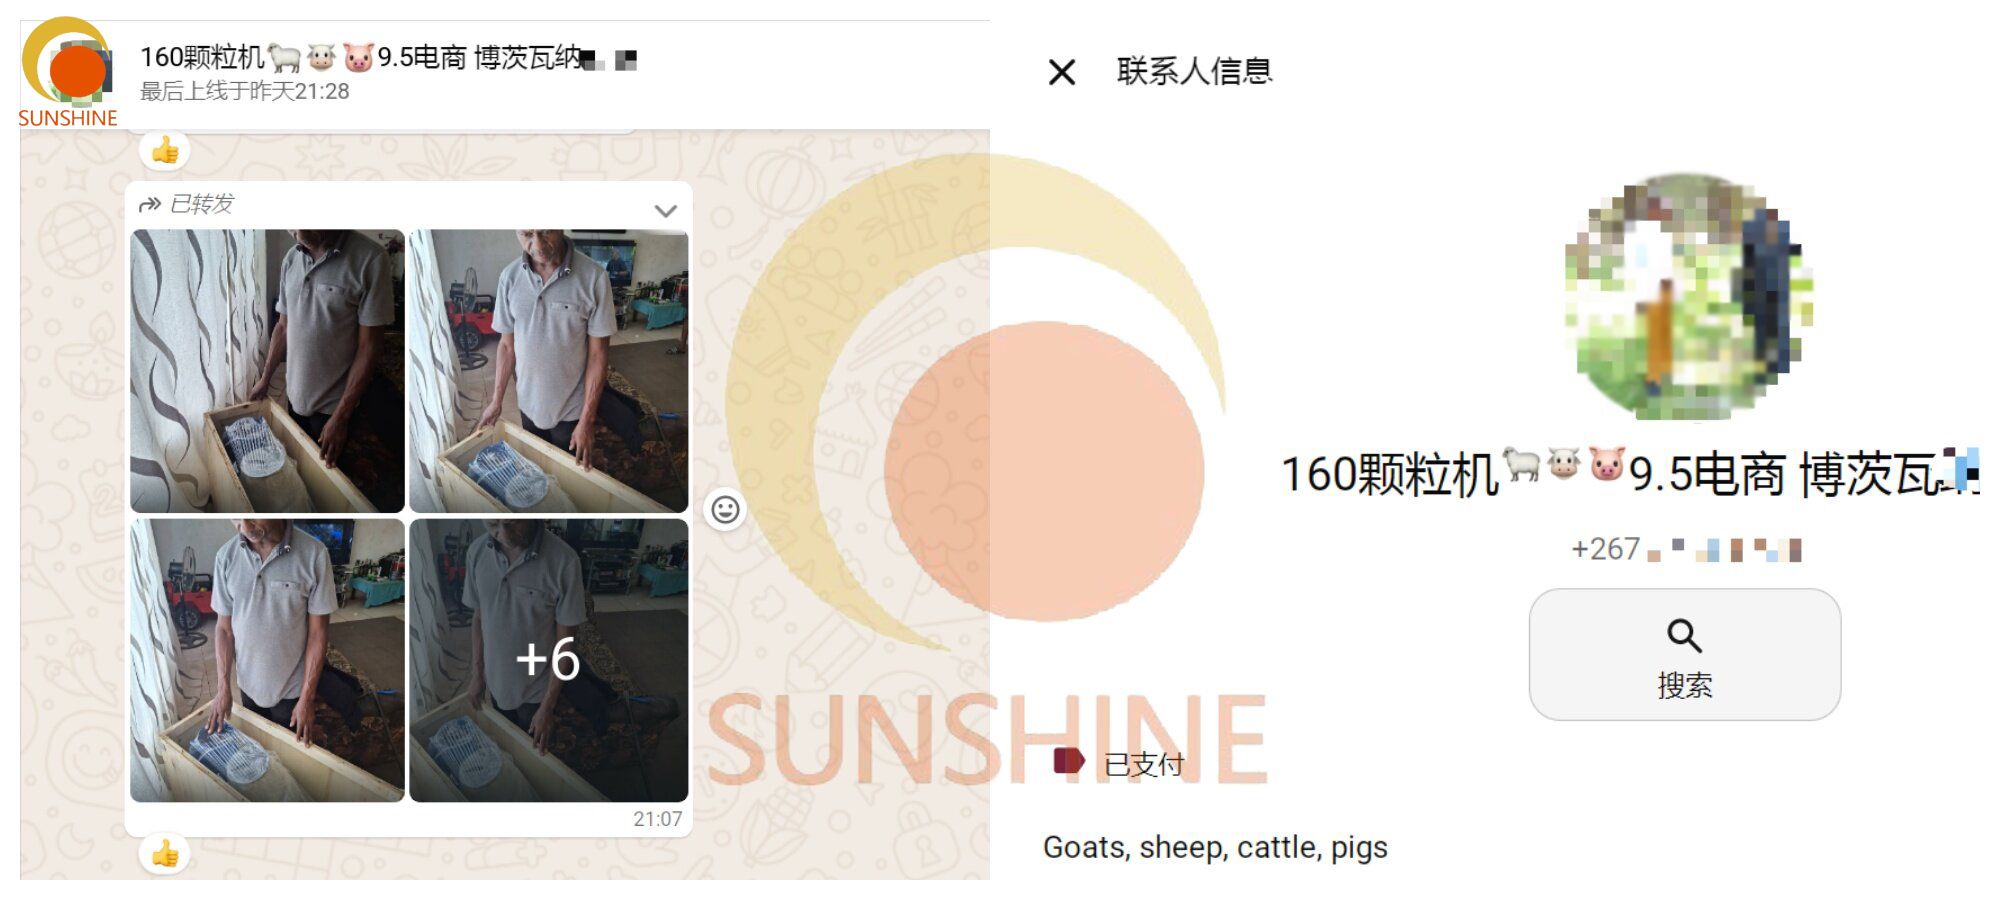
Task: Click the +267 phone number
Action: click(x=1686, y=549)
